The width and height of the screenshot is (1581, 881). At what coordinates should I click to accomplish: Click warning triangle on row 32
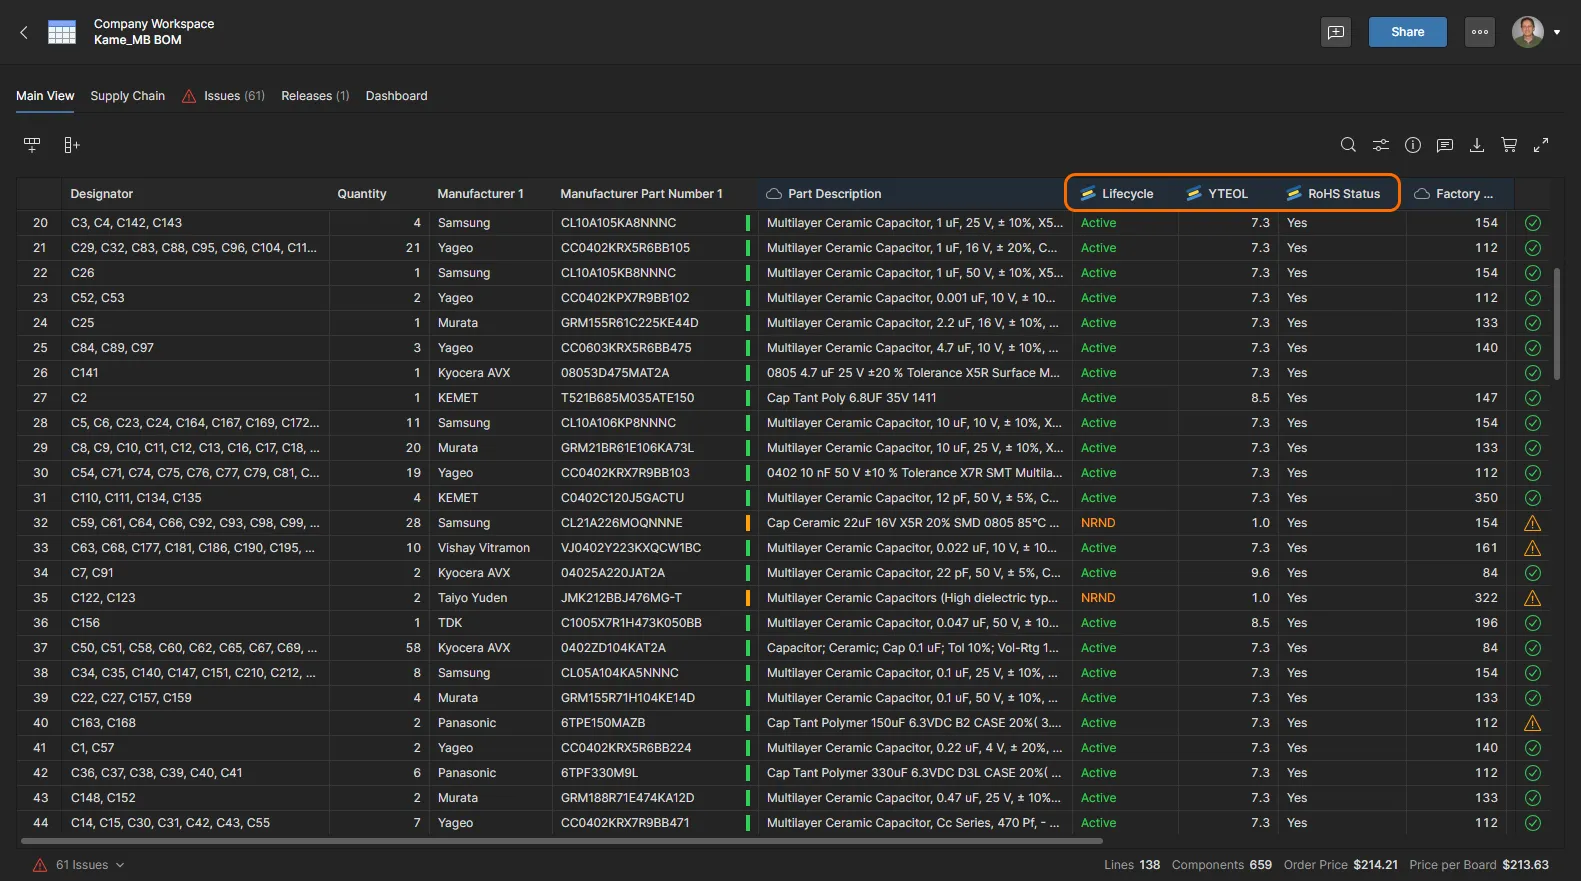(1532, 523)
